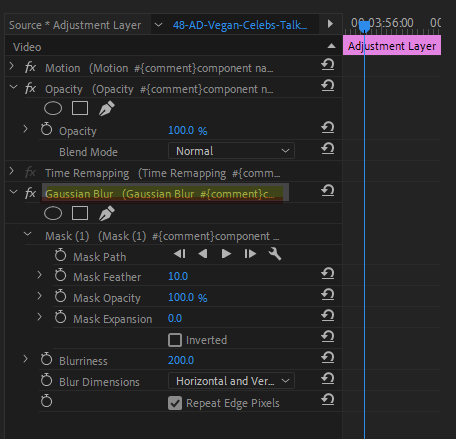Toggle animation stopwatch for Repeat Edge Pixels
Viewport: 456px width, 439px height.
coord(46,401)
